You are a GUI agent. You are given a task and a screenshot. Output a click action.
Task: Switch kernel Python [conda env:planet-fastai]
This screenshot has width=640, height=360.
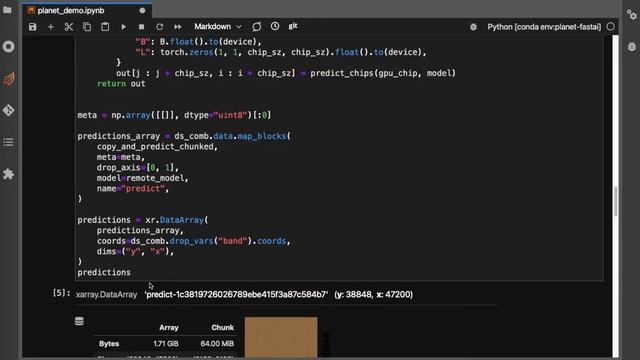click(544, 27)
